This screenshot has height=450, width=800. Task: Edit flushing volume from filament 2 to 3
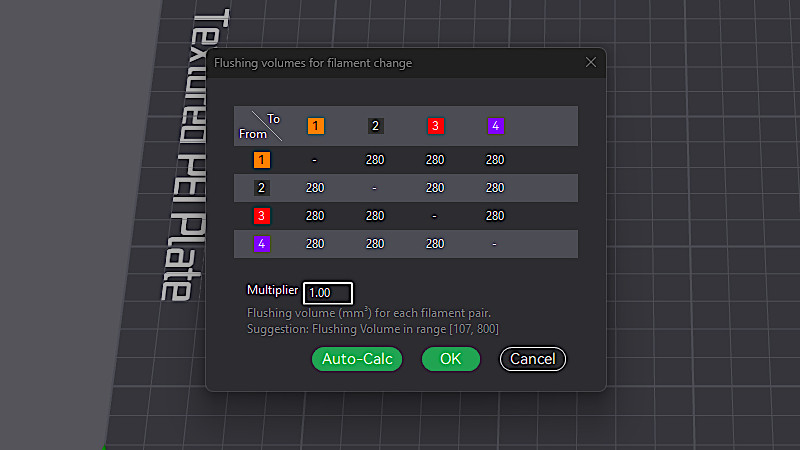435,188
